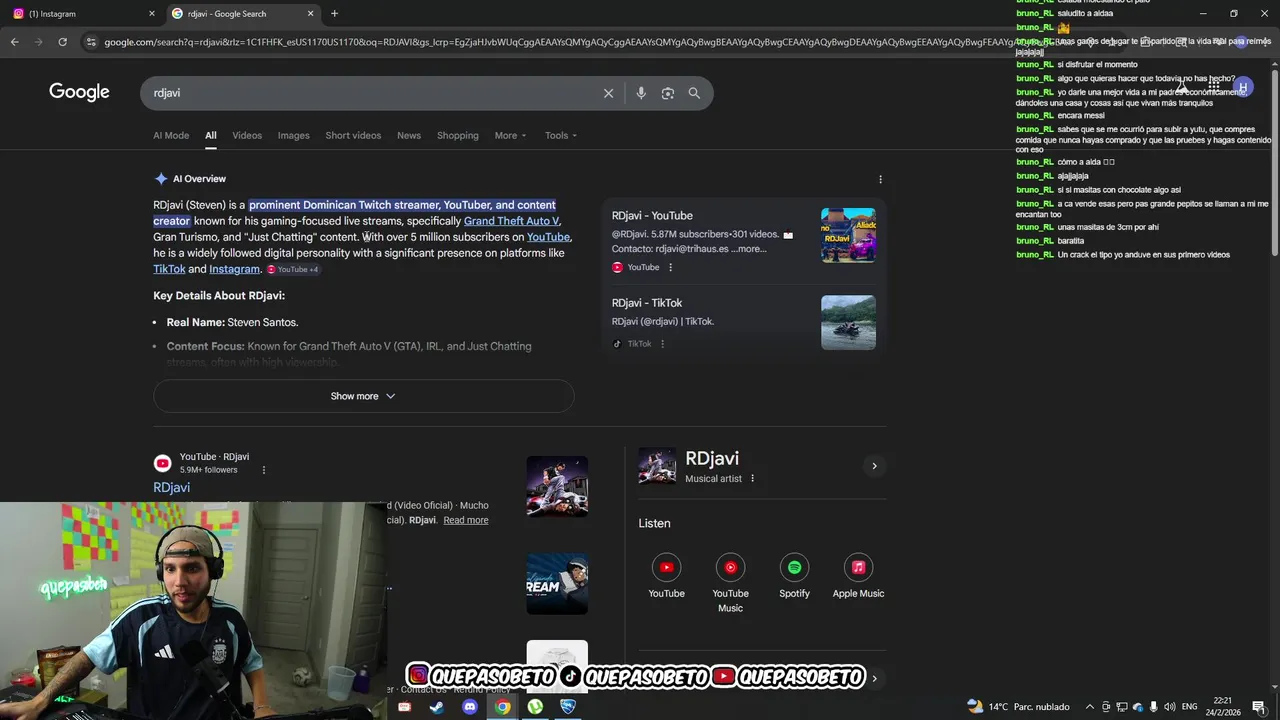The width and height of the screenshot is (1280, 720).
Task: Open the YouTube link in AI overview
Action: coord(548,237)
